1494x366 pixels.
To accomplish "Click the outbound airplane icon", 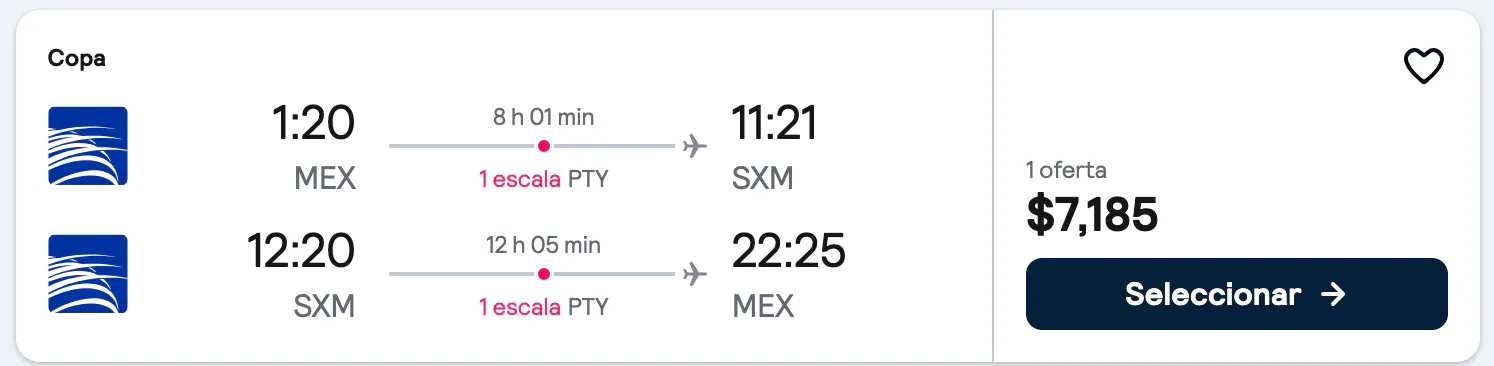I will (x=695, y=146).
